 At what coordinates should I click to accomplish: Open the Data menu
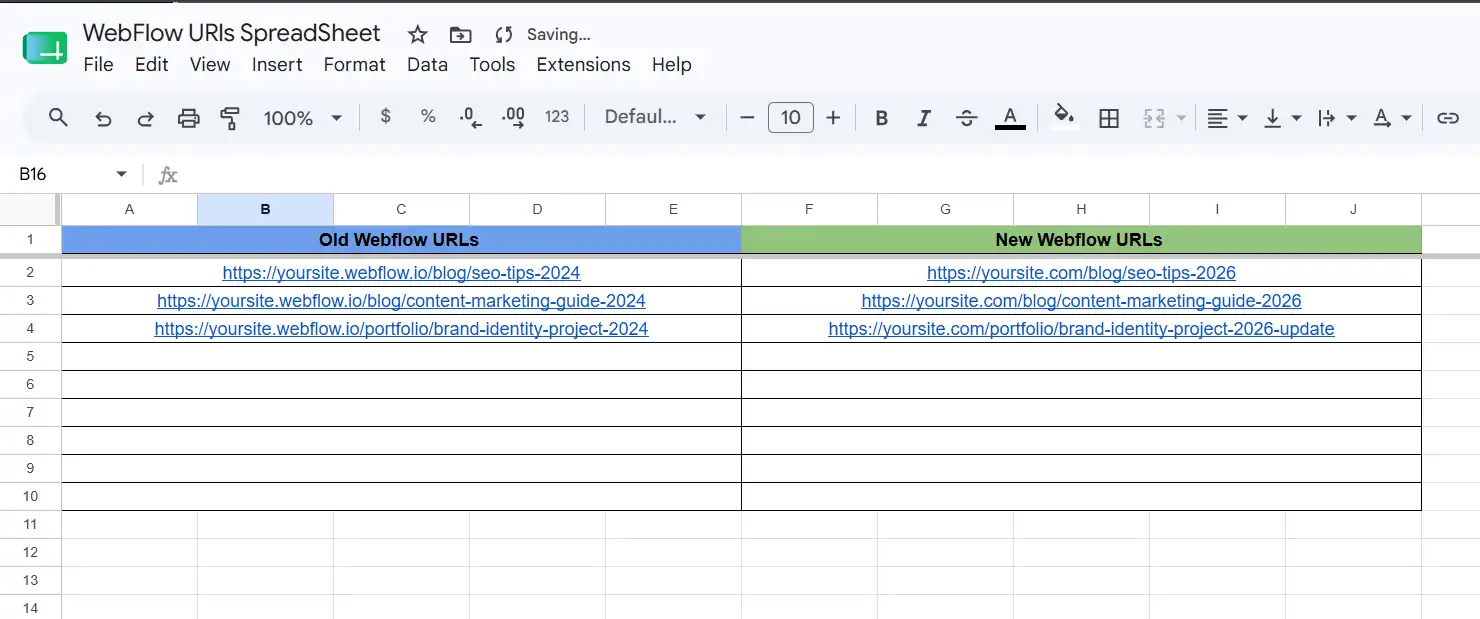pos(427,64)
